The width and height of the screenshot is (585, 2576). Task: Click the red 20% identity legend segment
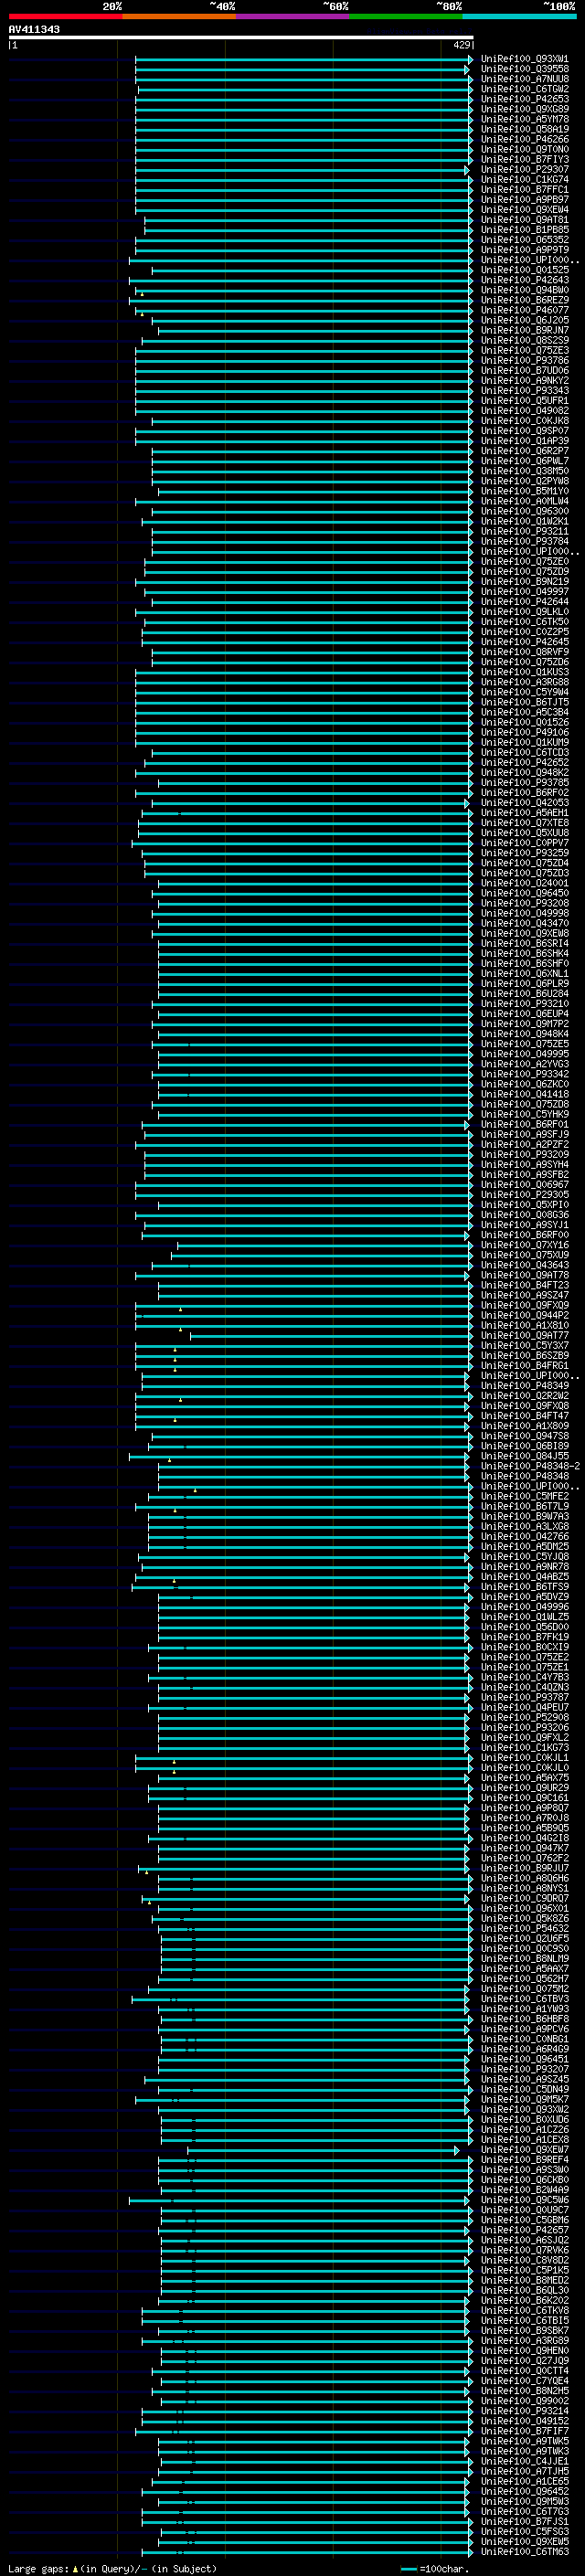[65, 16]
